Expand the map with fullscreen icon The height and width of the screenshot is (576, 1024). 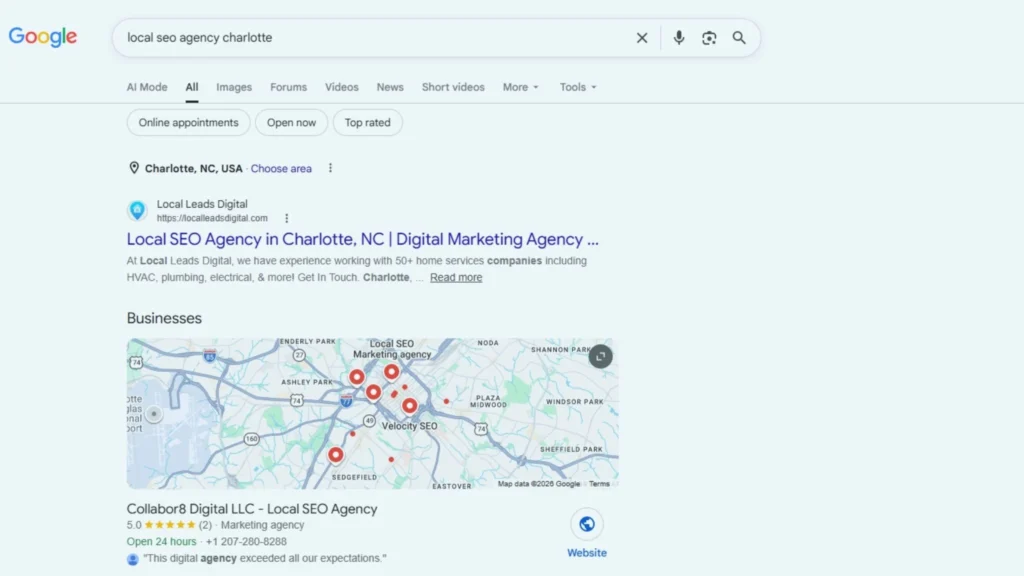click(x=600, y=357)
